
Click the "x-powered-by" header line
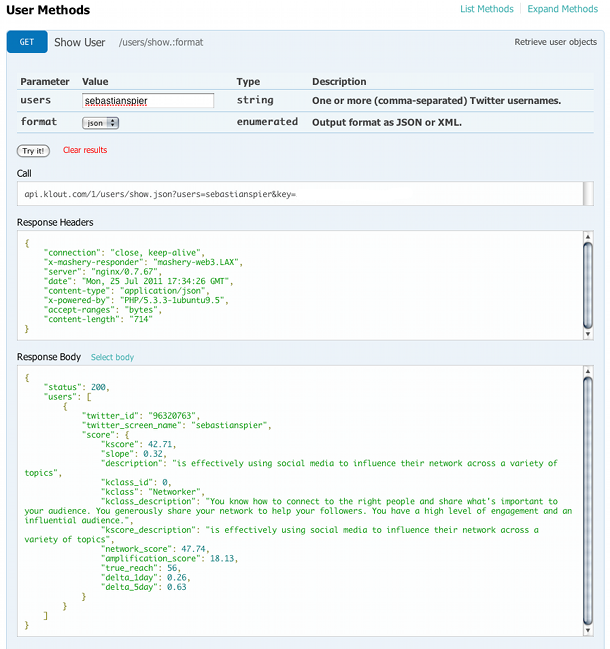[x=136, y=300]
